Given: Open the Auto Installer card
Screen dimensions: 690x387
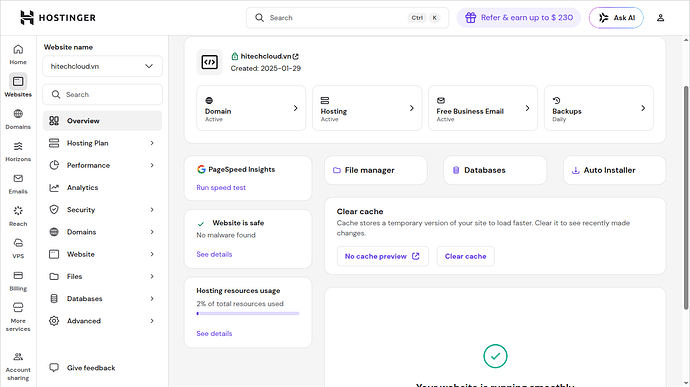Looking at the screenshot, I should [x=615, y=170].
